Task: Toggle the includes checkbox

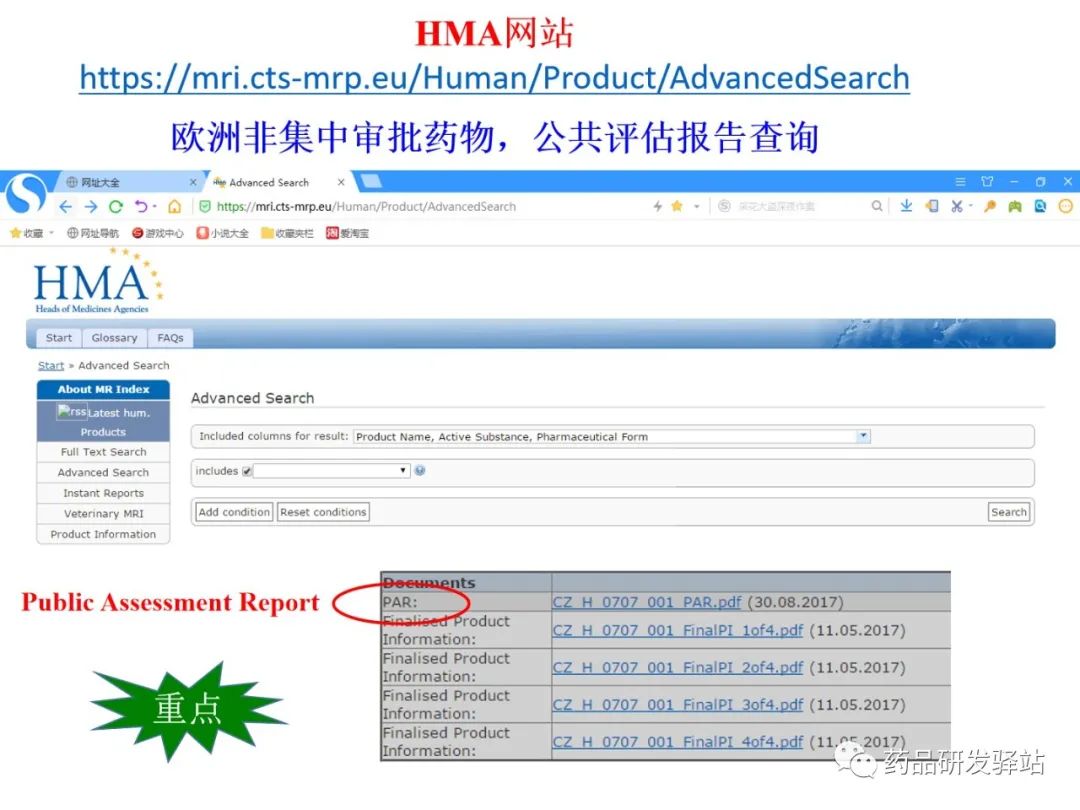Action: (247, 471)
